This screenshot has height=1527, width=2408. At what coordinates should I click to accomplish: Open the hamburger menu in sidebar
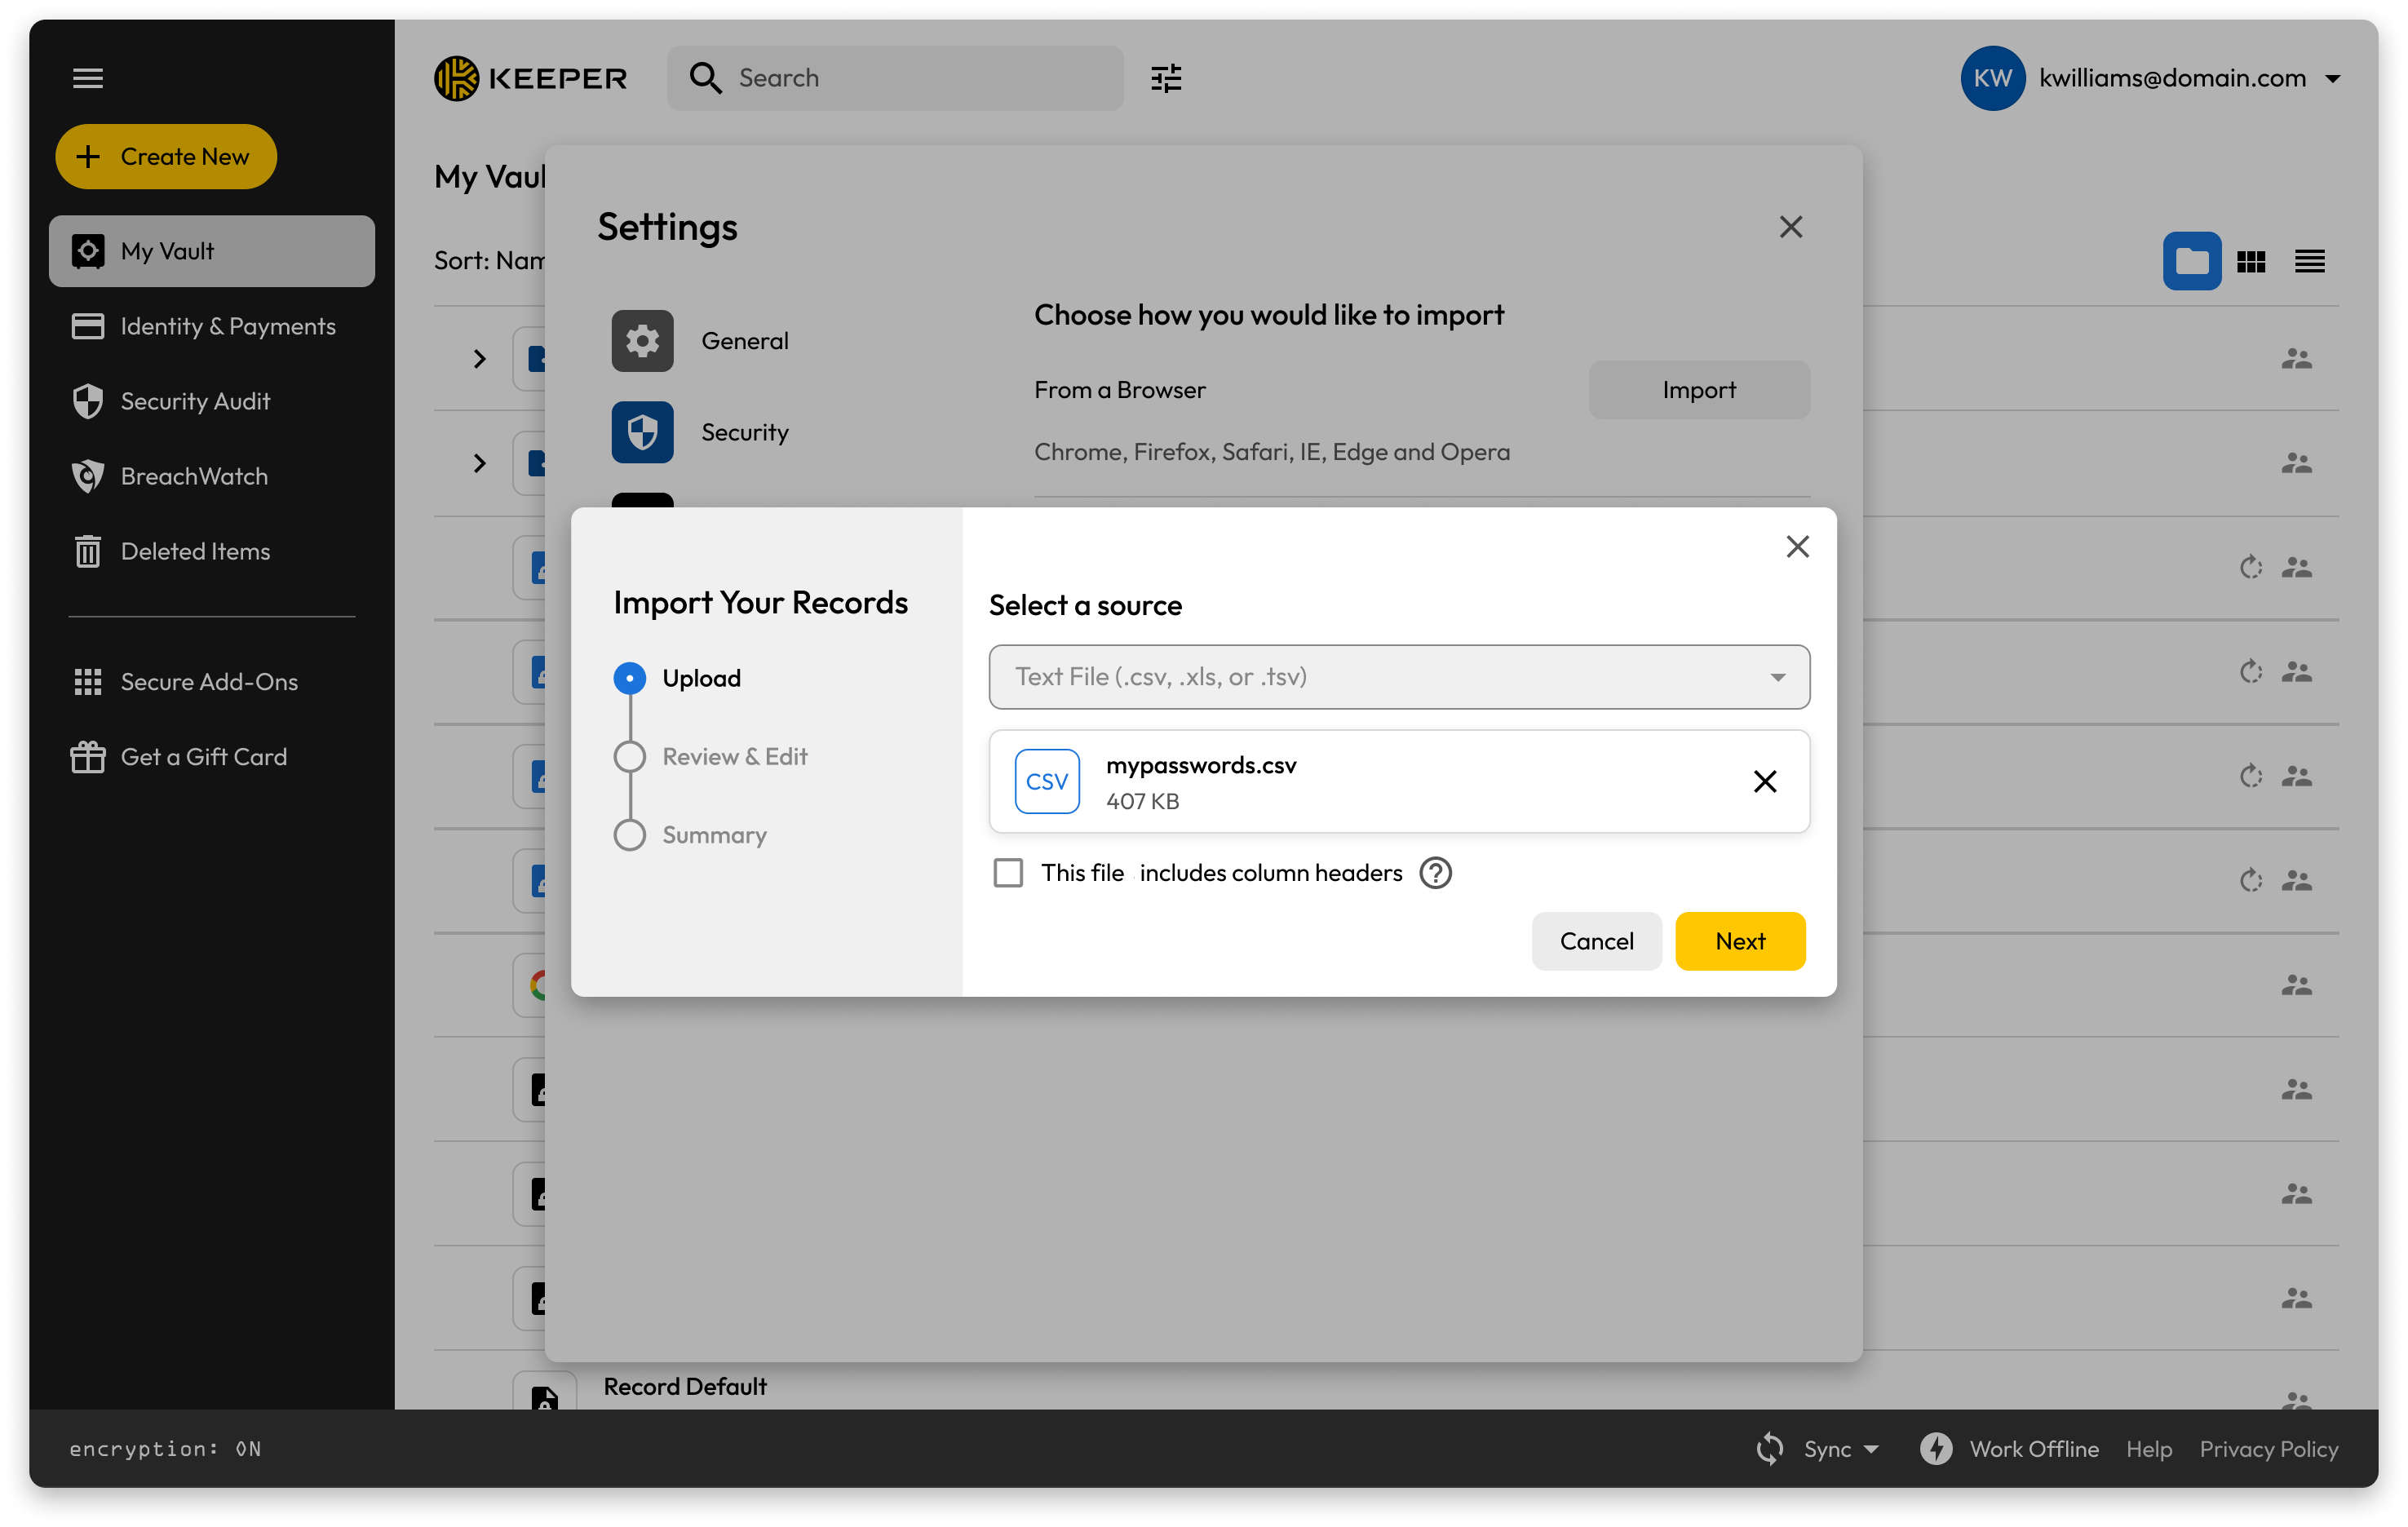[x=88, y=78]
